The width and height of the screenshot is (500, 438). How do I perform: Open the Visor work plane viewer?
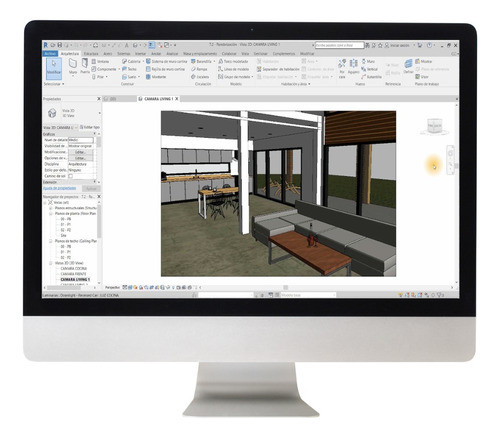click(x=422, y=77)
